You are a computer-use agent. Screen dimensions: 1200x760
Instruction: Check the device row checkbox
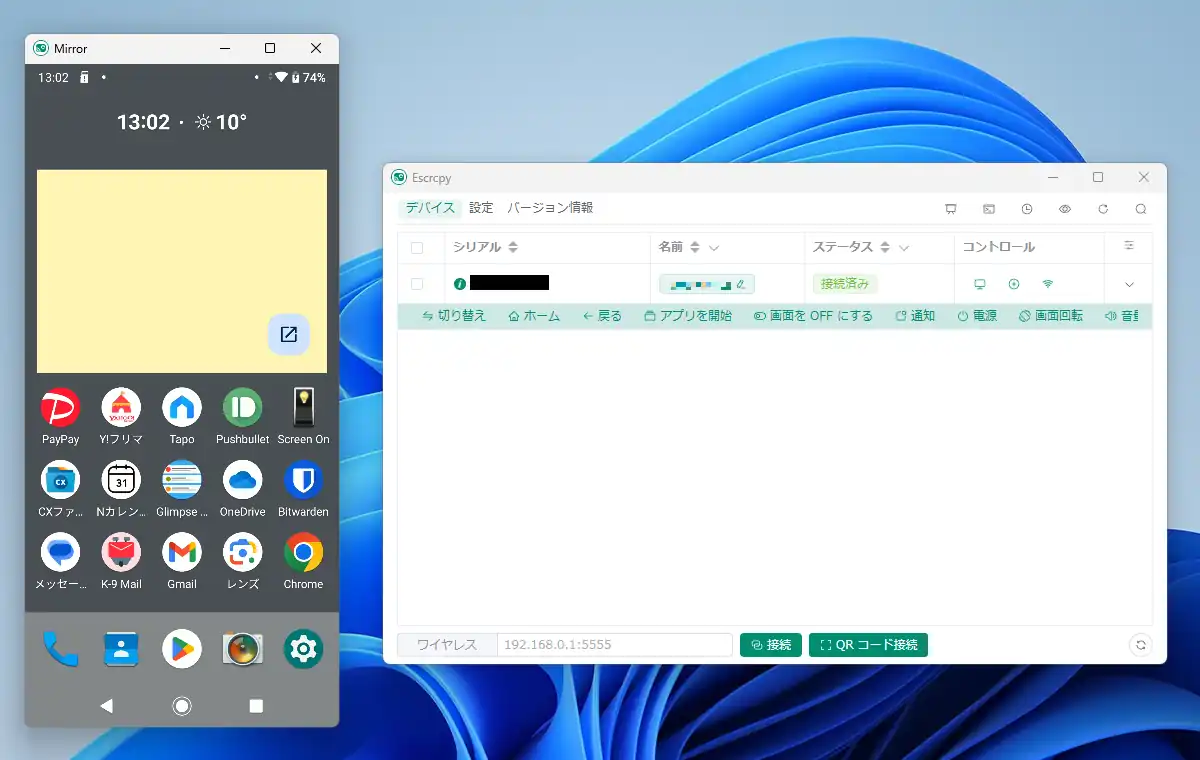pos(417,284)
